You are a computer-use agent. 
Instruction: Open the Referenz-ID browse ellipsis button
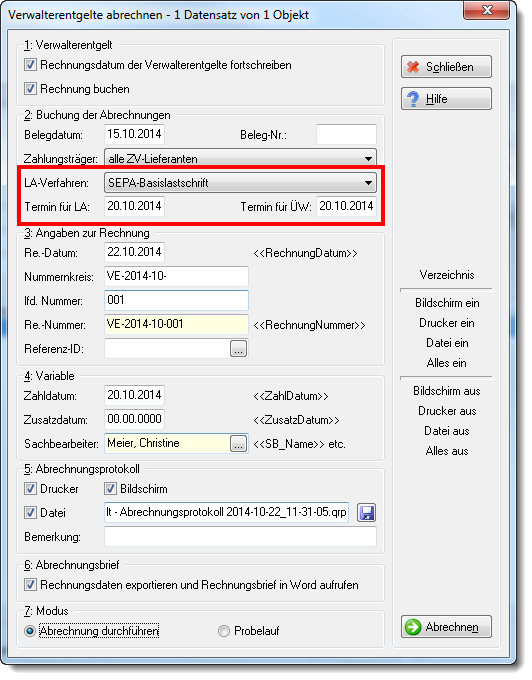pos(238,348)
